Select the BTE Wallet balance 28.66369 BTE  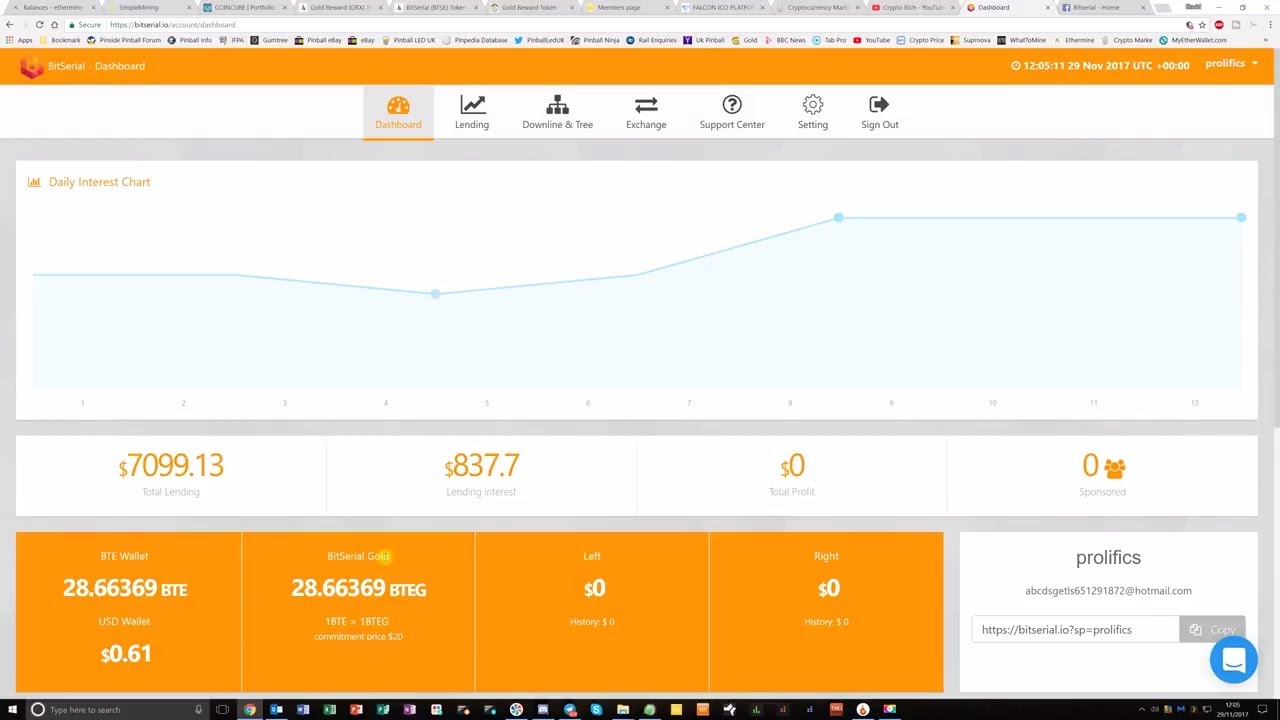pos(125,588)
